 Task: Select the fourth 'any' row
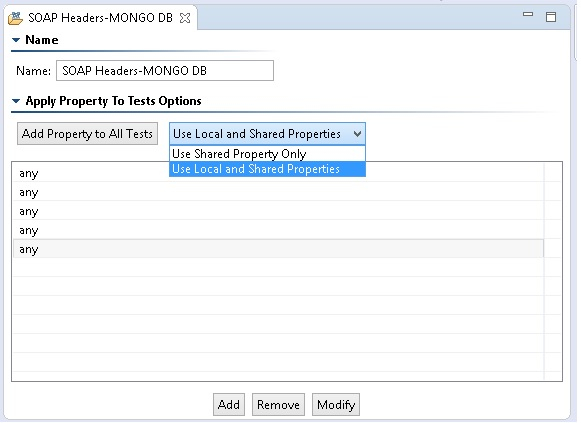click(x=278, y=230)
